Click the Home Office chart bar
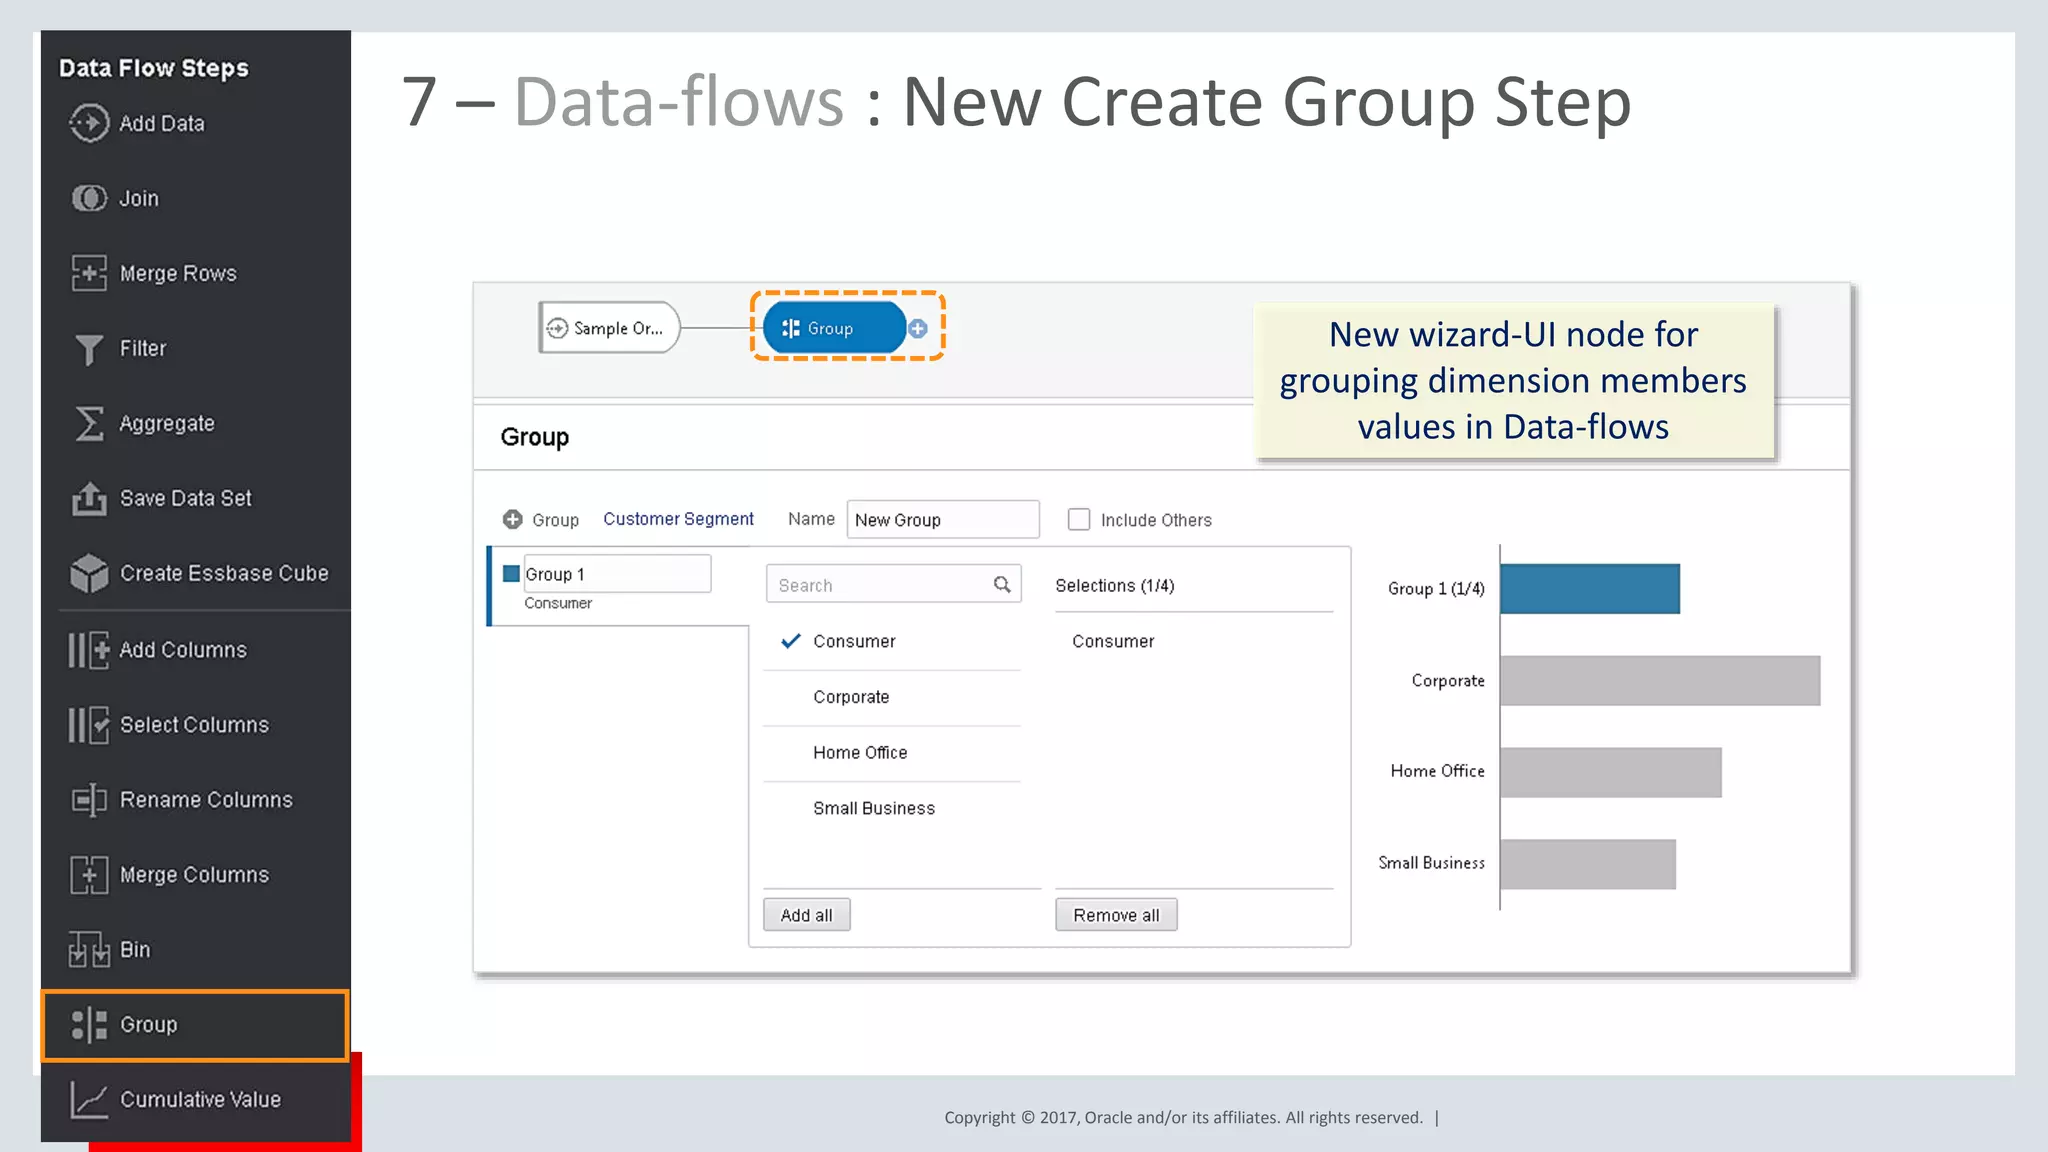This screenshot has width=2048, height=1152. (x=1611, y=772)
